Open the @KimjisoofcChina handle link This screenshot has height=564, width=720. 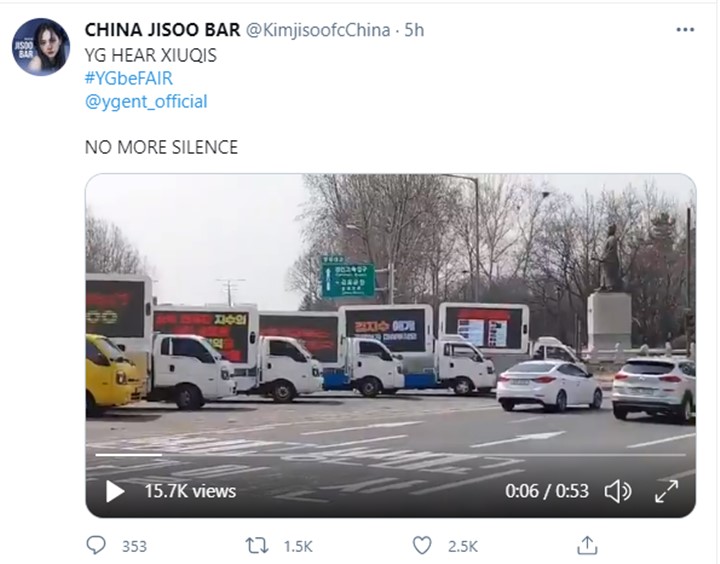[x=318, y=30]
